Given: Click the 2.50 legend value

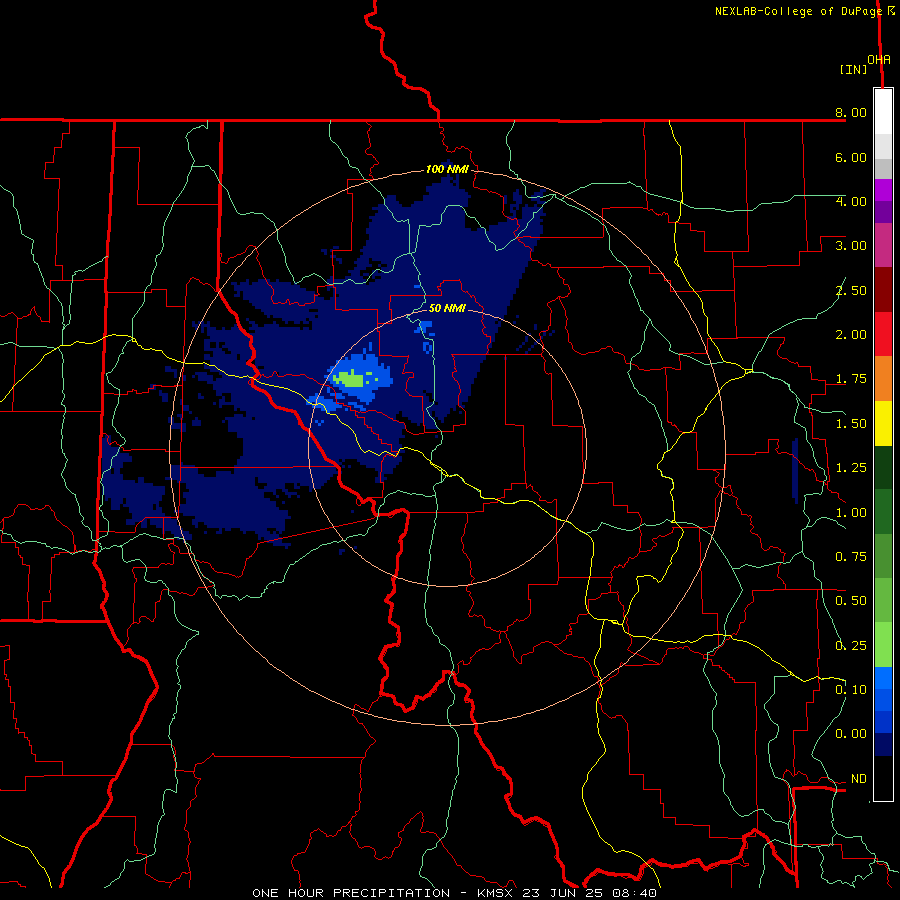Looking at the screenshot, I should point(851,290).
